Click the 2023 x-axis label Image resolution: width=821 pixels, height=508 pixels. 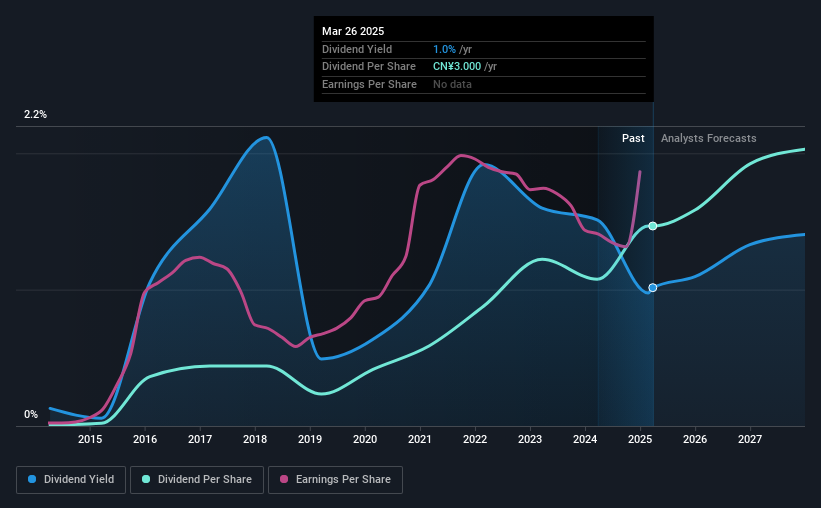(530, 439)
